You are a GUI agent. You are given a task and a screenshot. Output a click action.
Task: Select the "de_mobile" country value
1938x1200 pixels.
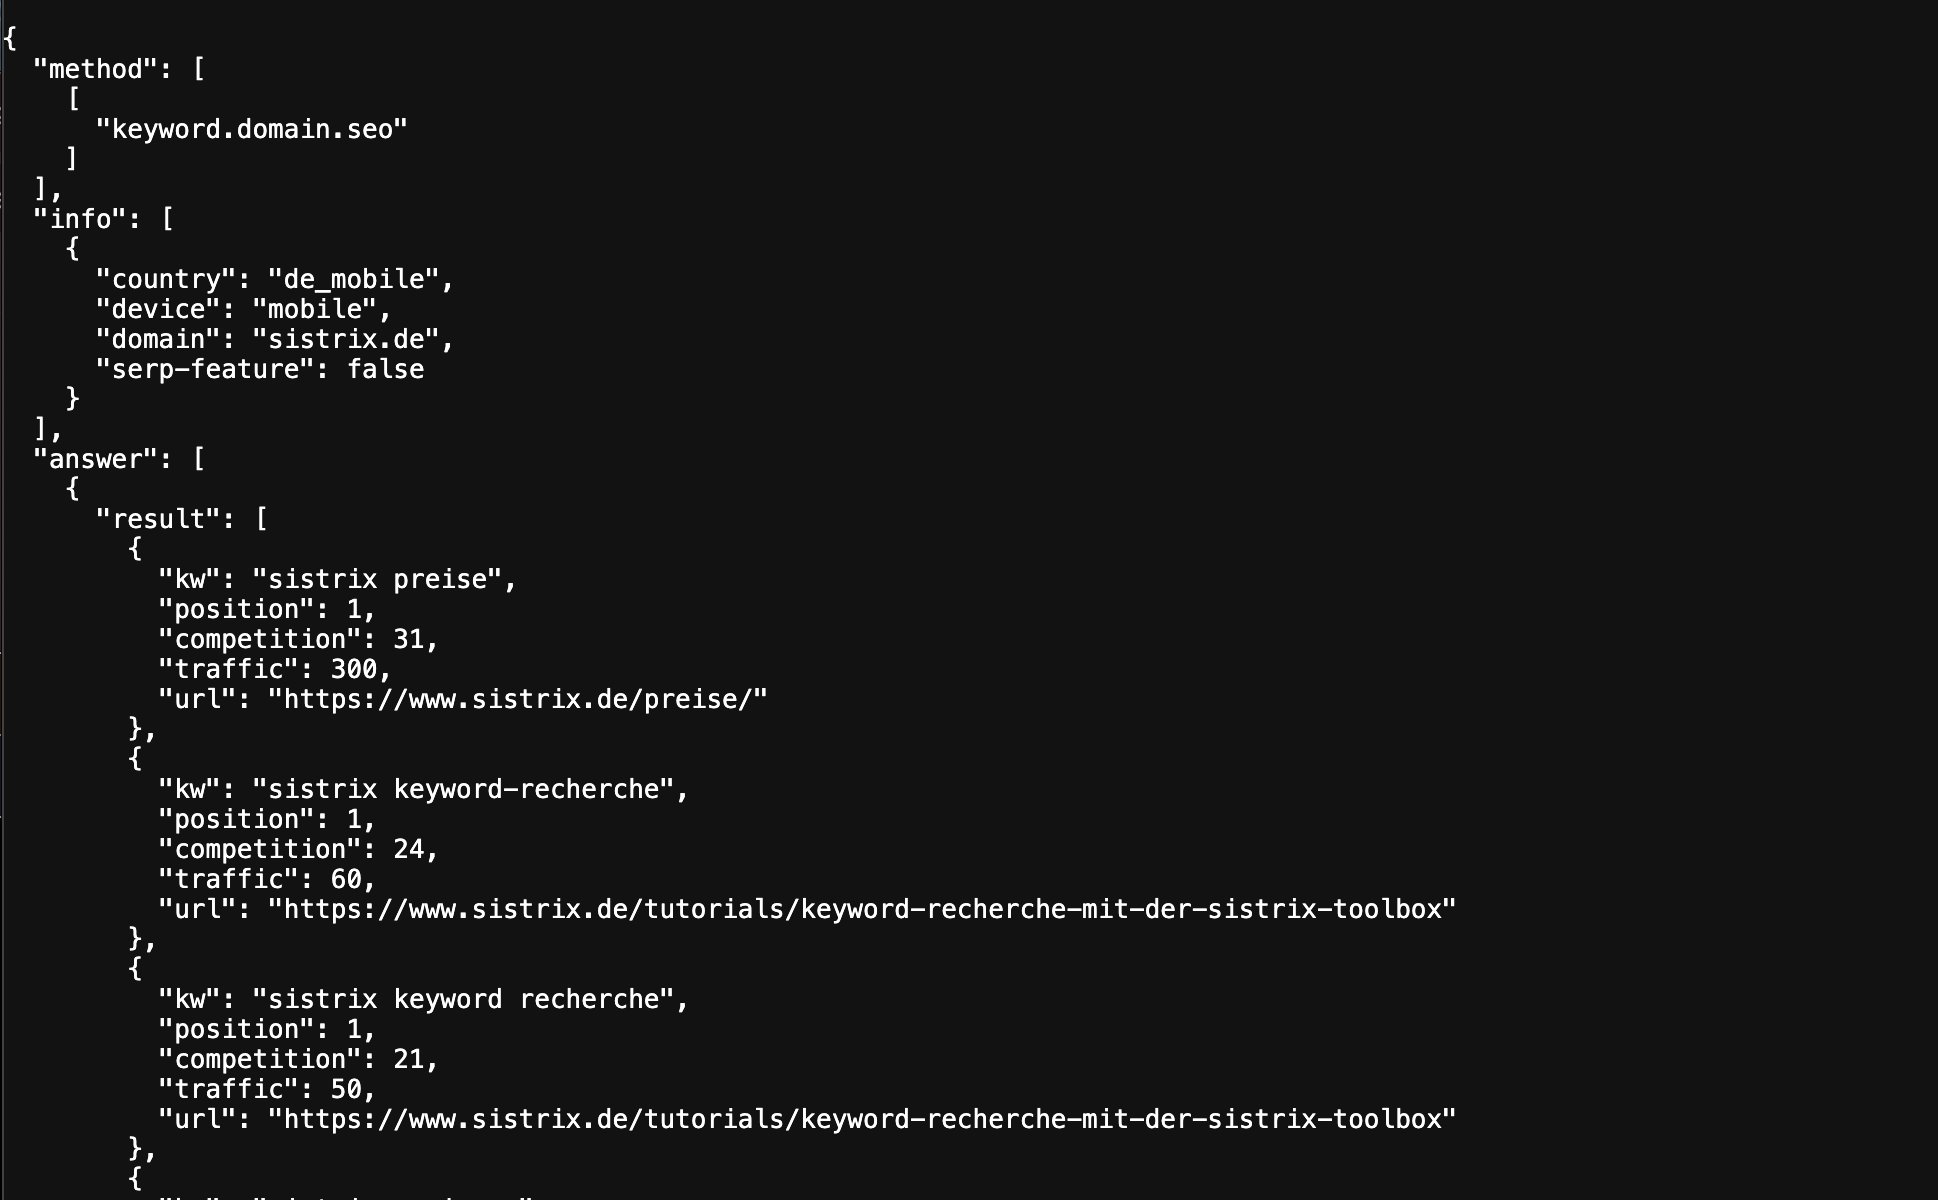tap(353, 279)
